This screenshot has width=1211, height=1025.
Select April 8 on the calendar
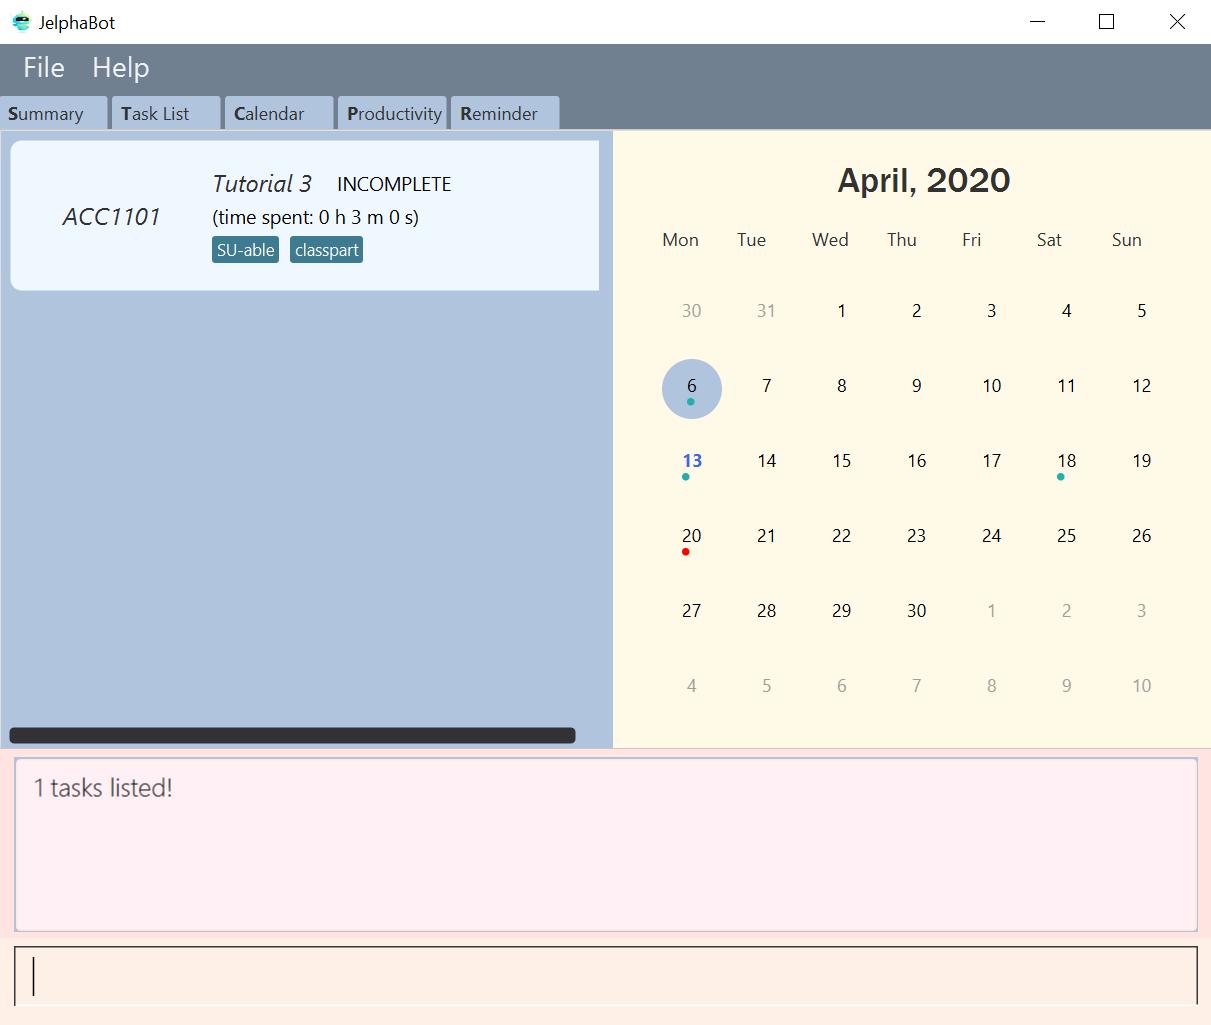(x=841, y=386)
